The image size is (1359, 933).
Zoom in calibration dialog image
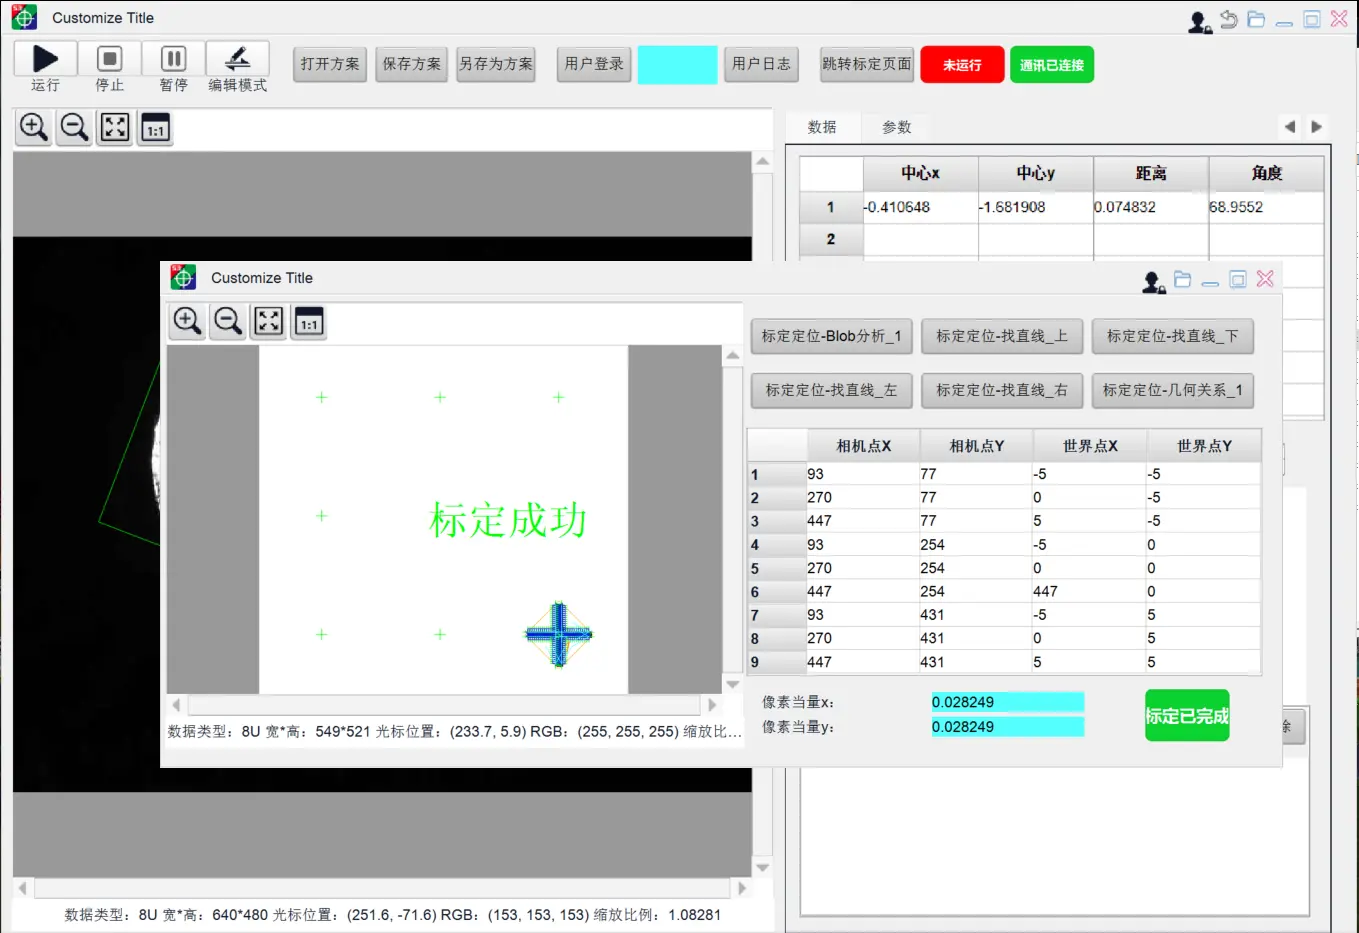[187, 321]
